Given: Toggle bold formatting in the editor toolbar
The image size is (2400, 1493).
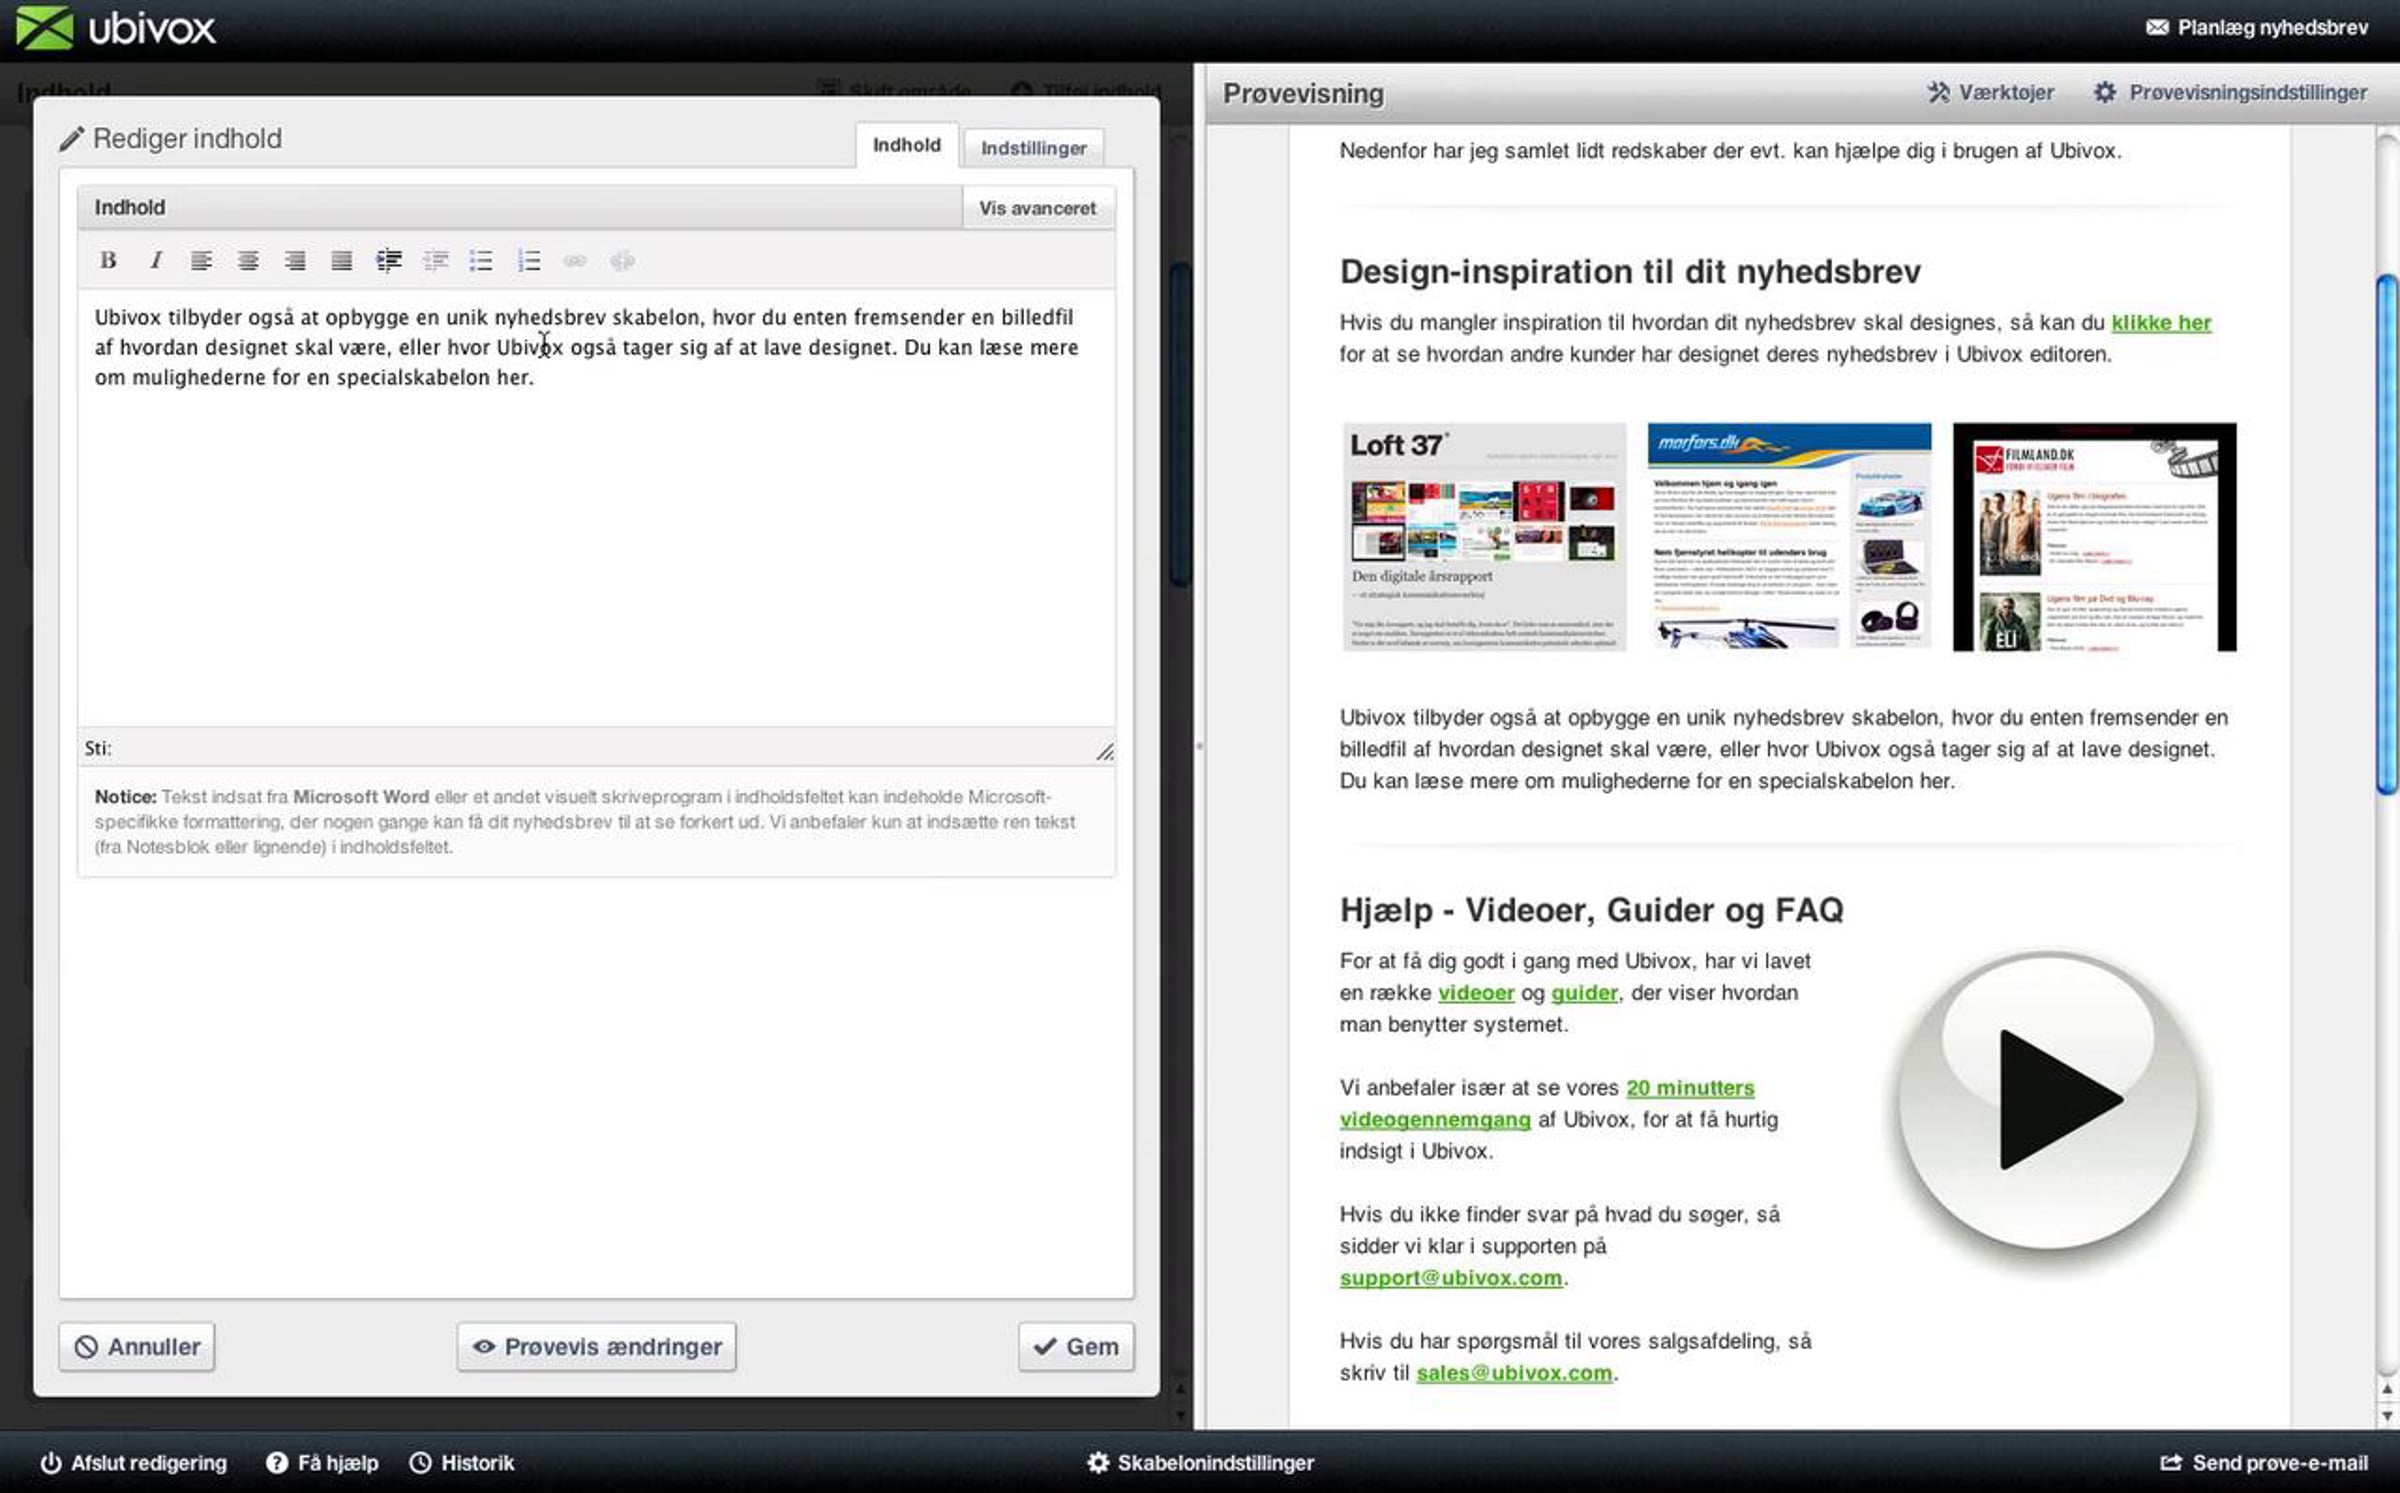Looking at the screenshot, I should tap(108, 261).
